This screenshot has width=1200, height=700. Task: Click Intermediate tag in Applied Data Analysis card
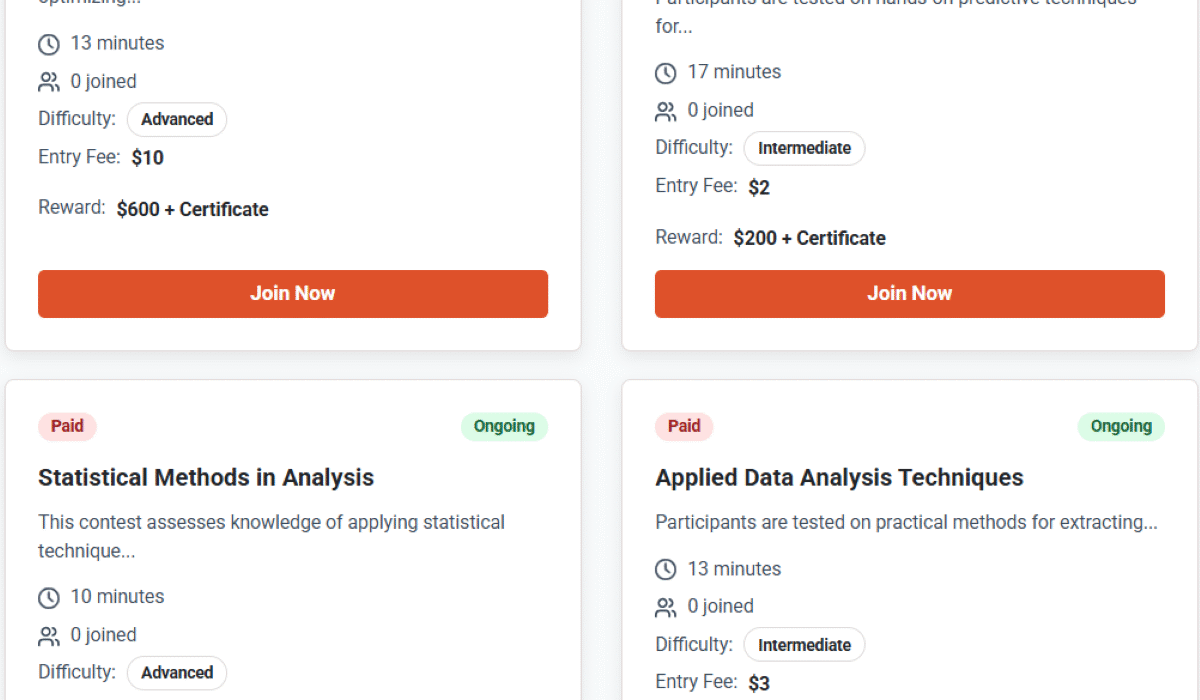pyautogui.click(x=804, y=645)
